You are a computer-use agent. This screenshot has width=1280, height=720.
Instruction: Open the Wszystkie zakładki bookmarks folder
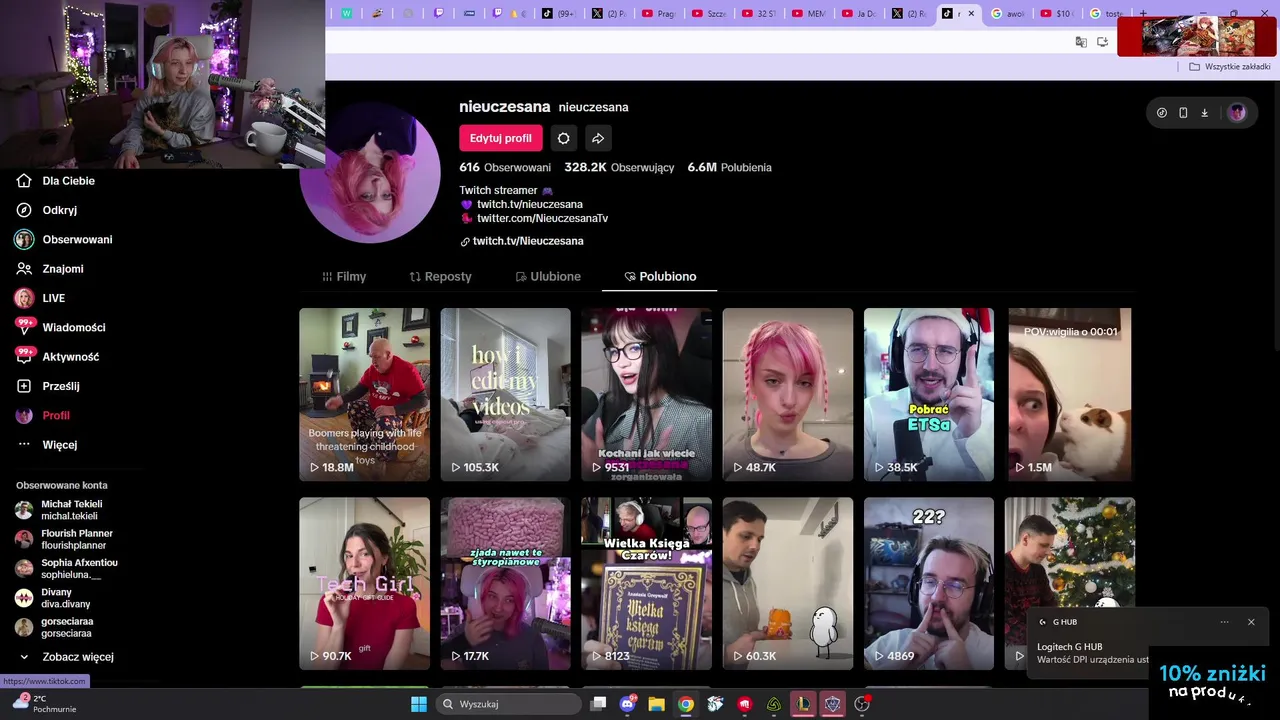click(x=1229, y=67)
